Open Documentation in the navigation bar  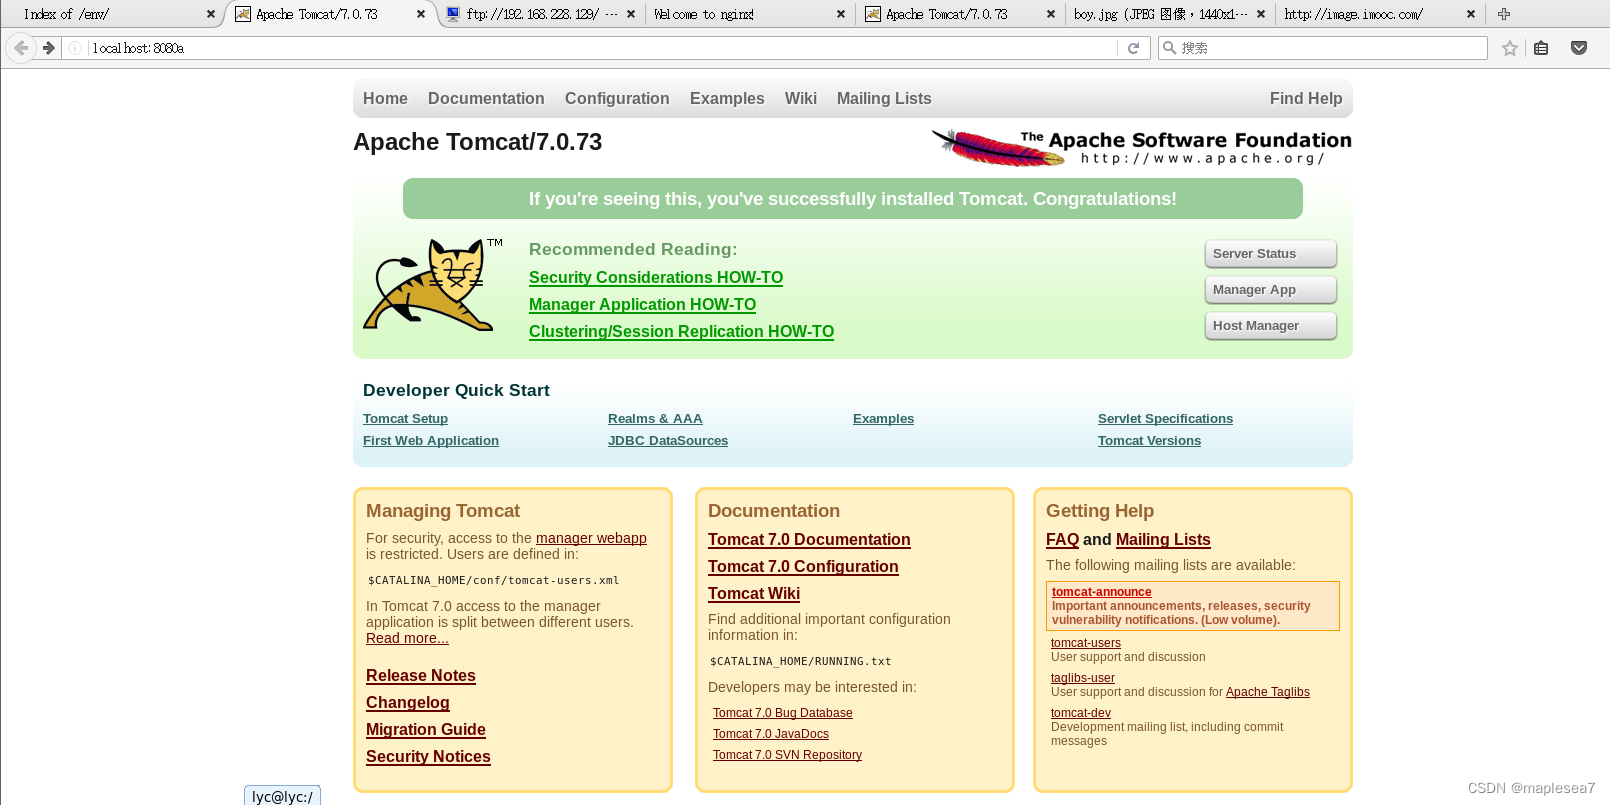(x=486, y=98)
